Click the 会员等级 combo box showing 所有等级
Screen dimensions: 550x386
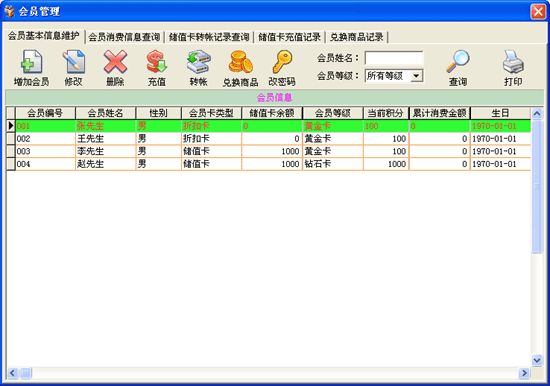394,76
